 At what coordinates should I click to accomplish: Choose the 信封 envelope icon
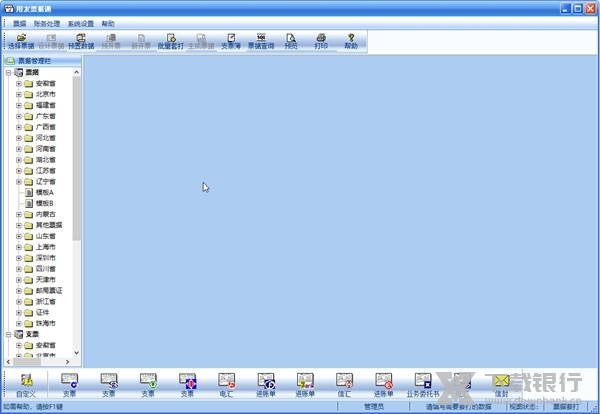coord(500,383)
